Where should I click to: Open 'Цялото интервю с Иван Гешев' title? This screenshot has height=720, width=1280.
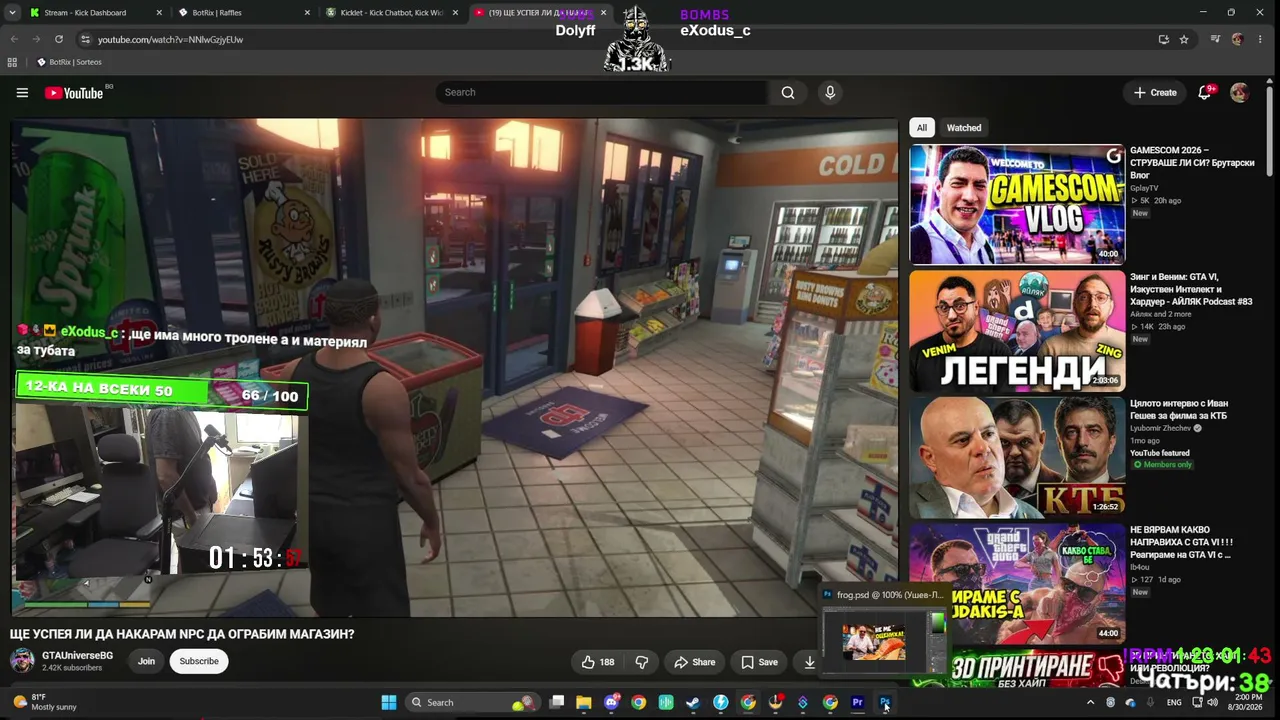(x=1178, y=409)
